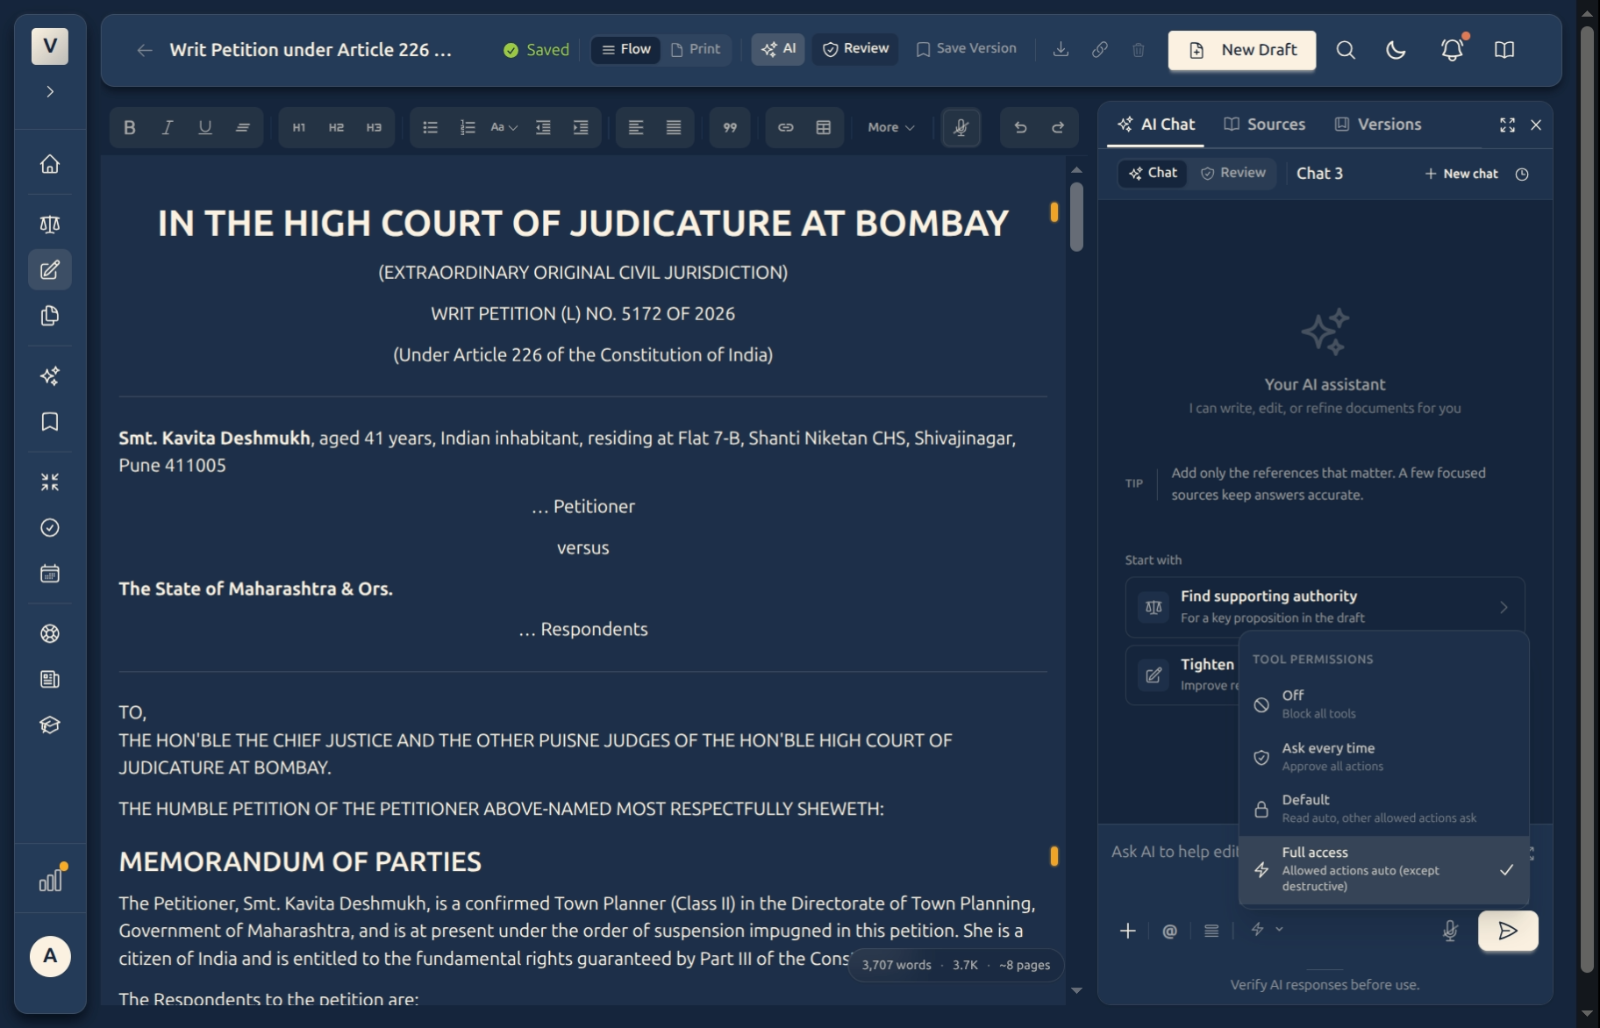Open the Aa text case dropdown
This screenshot has width=1600, height=1028.
point(504,127)
